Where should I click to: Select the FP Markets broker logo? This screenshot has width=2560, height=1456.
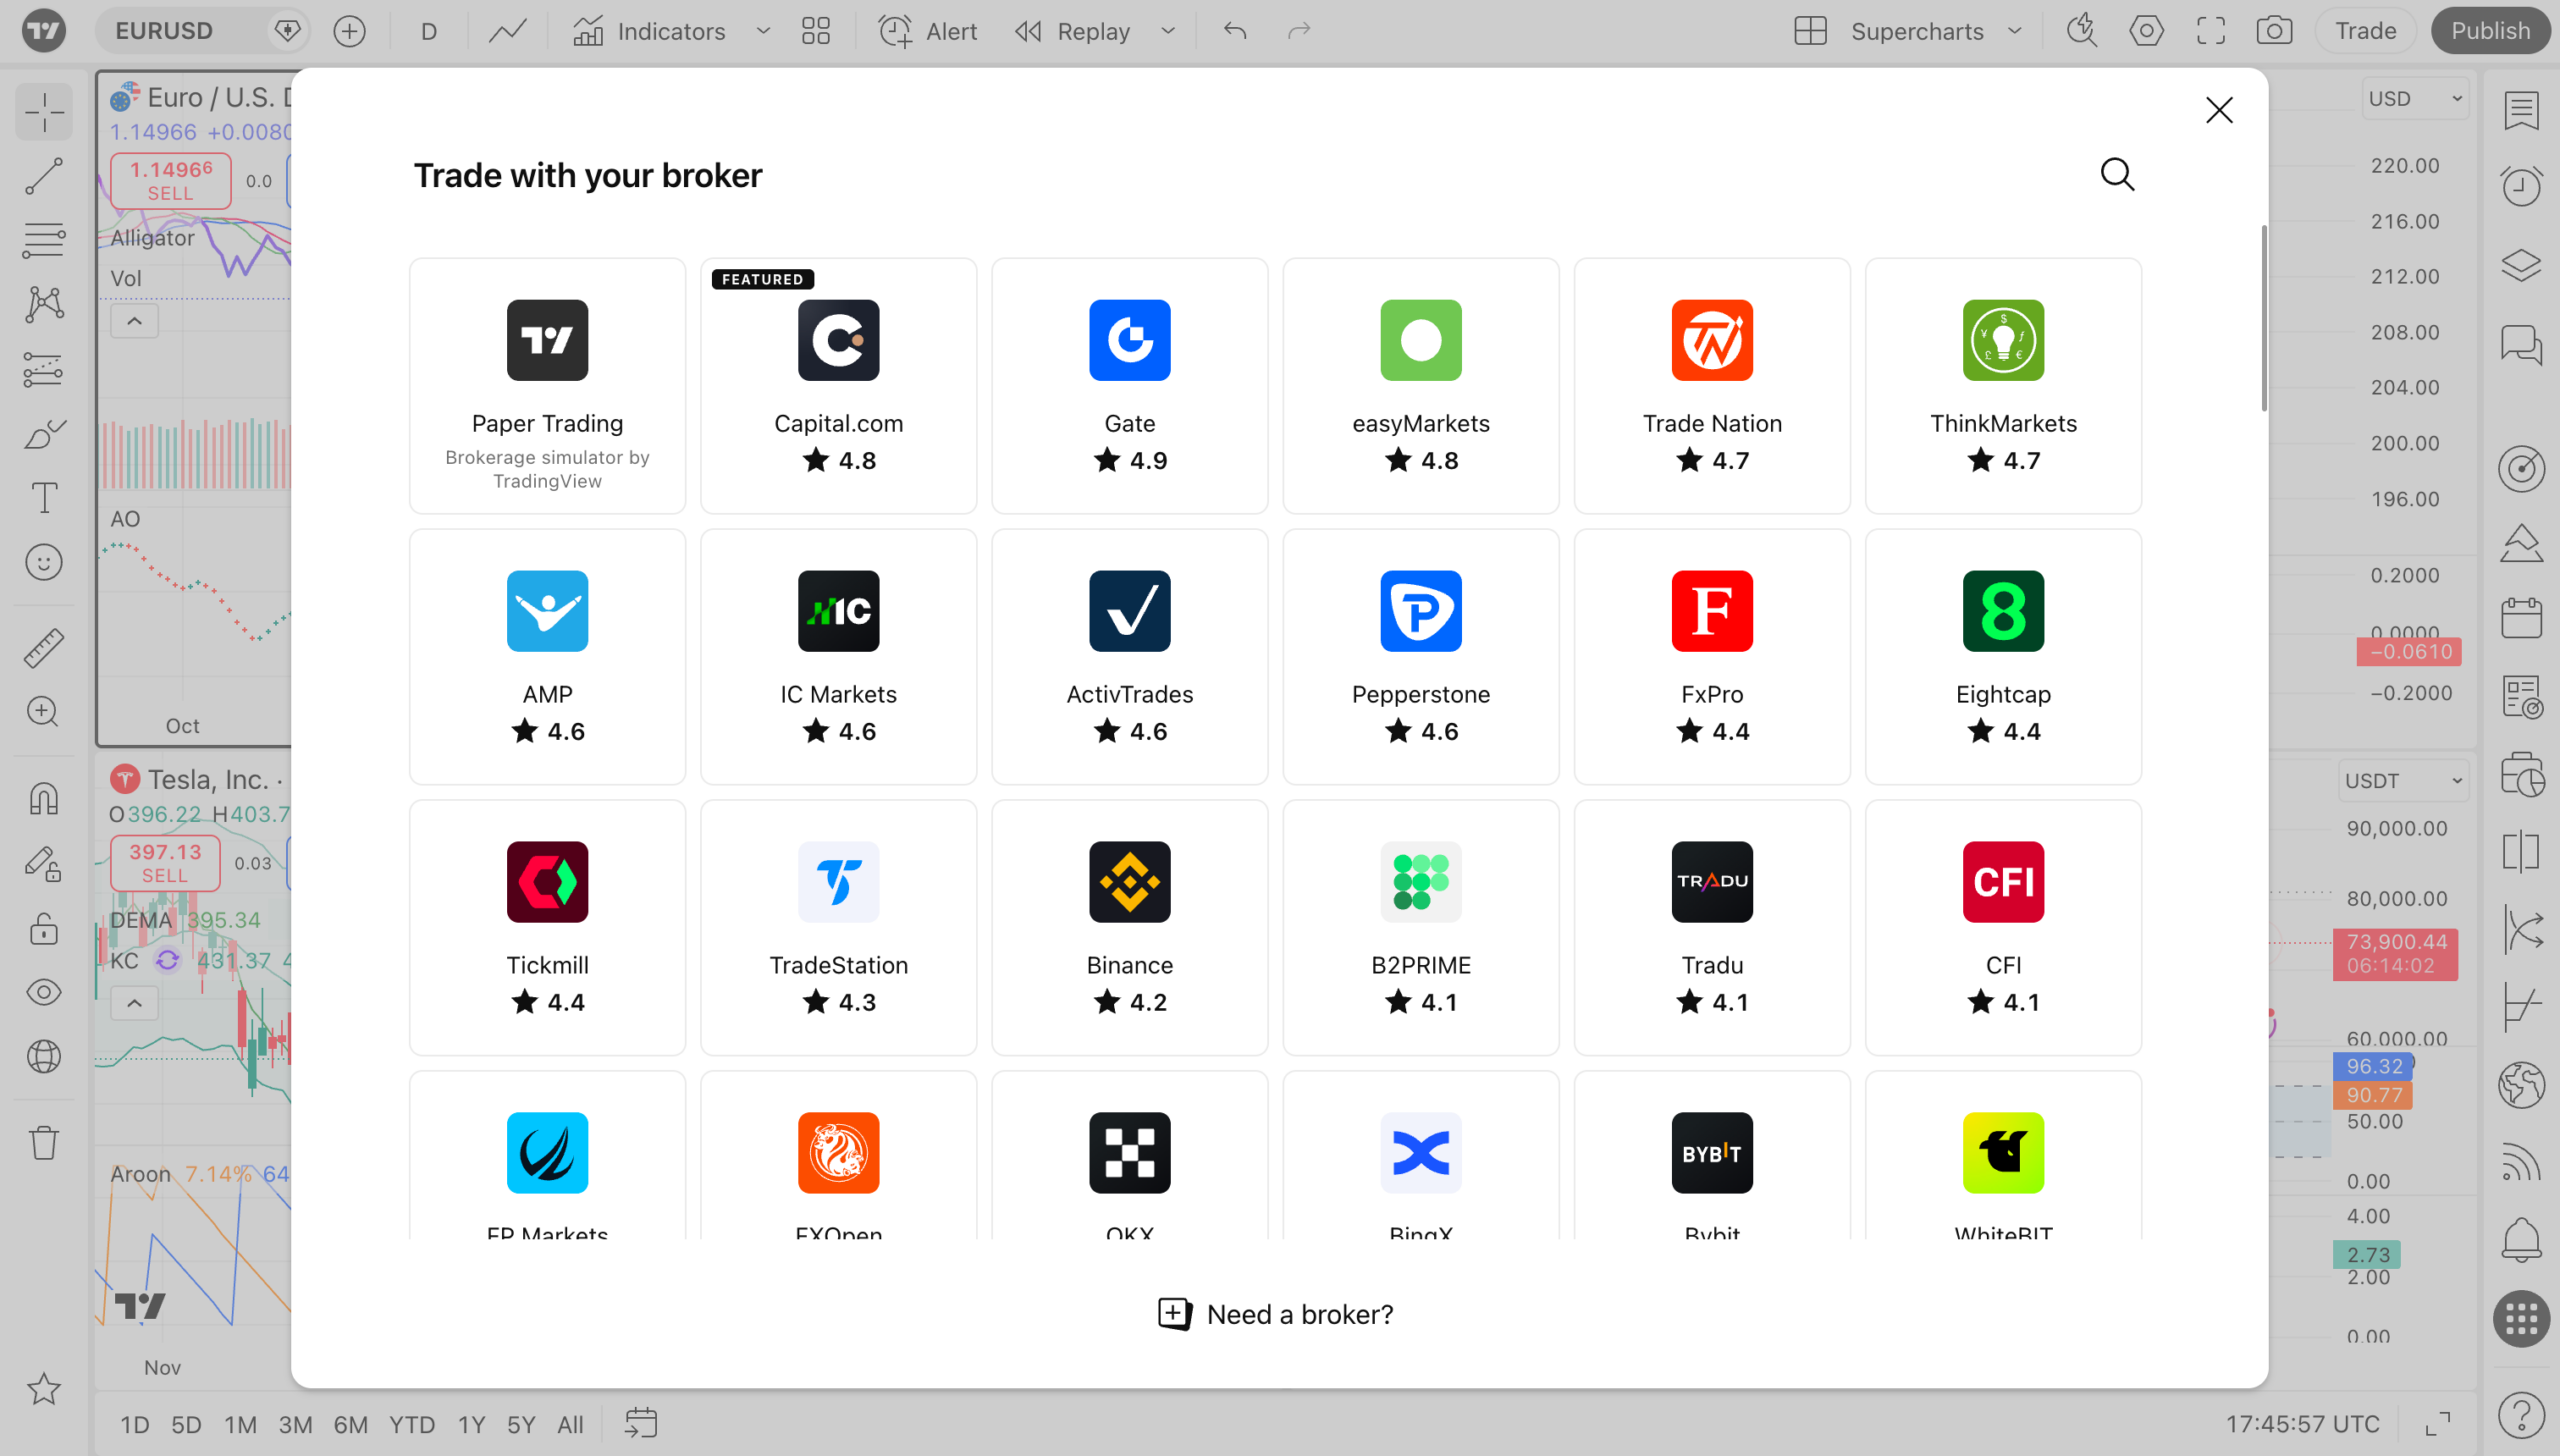tap(547, 1152)
